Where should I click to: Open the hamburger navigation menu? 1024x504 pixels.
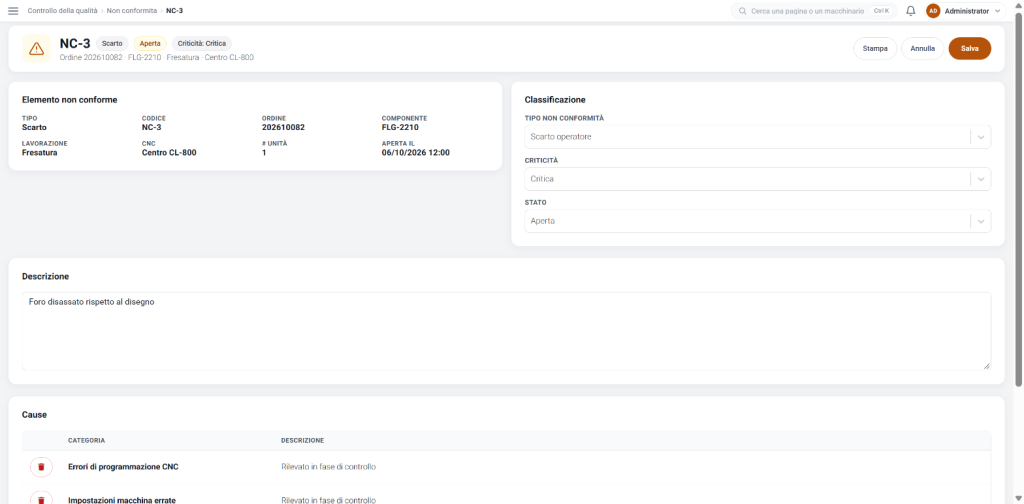pyautogui.click(x=12, y=11)
